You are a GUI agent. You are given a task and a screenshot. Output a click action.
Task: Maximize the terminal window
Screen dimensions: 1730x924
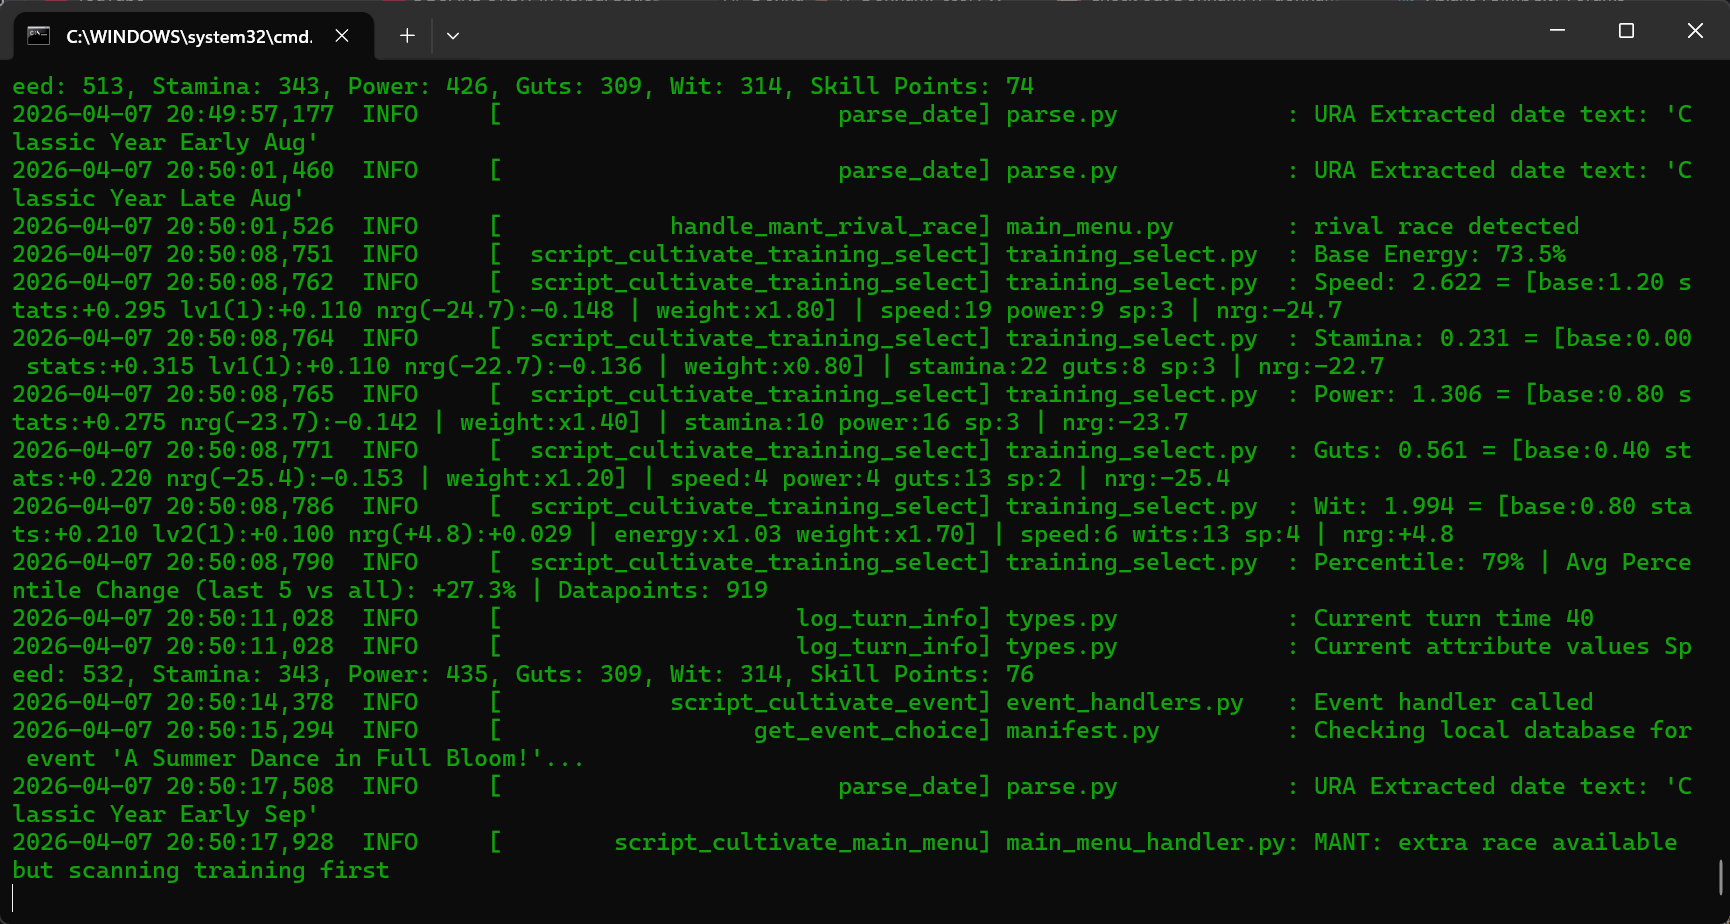coord(1626,31)
